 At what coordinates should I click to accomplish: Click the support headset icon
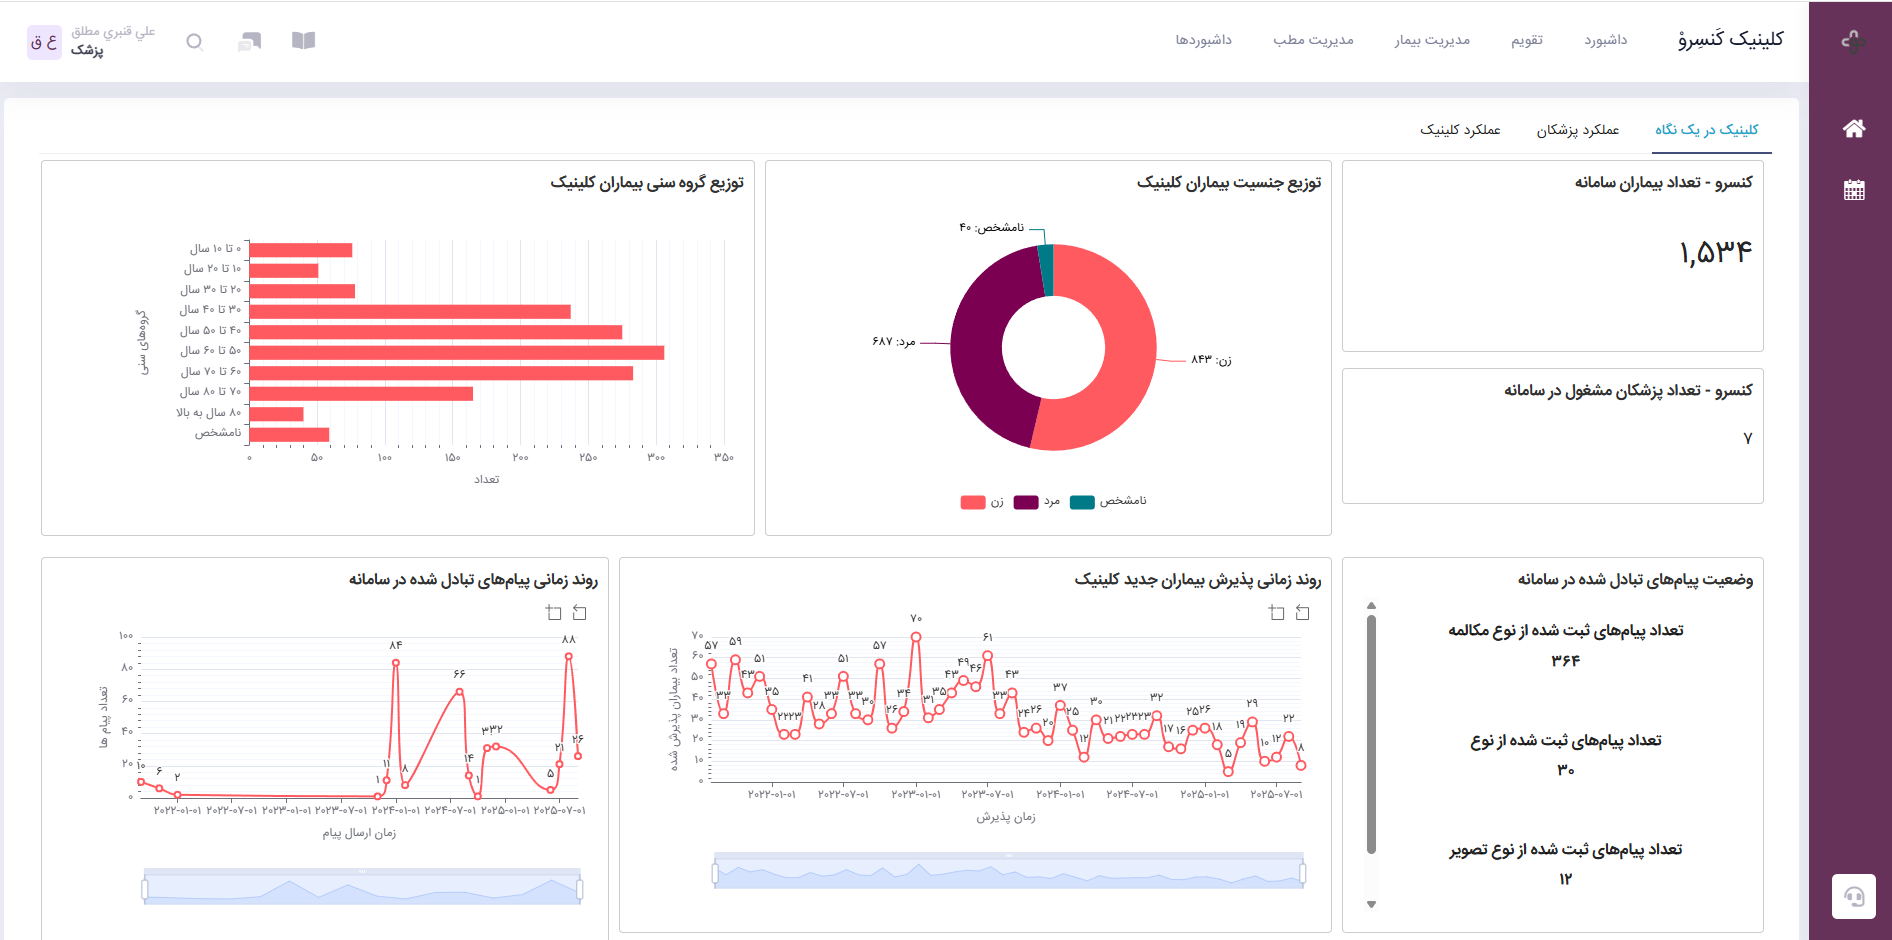pos(1853,896)
